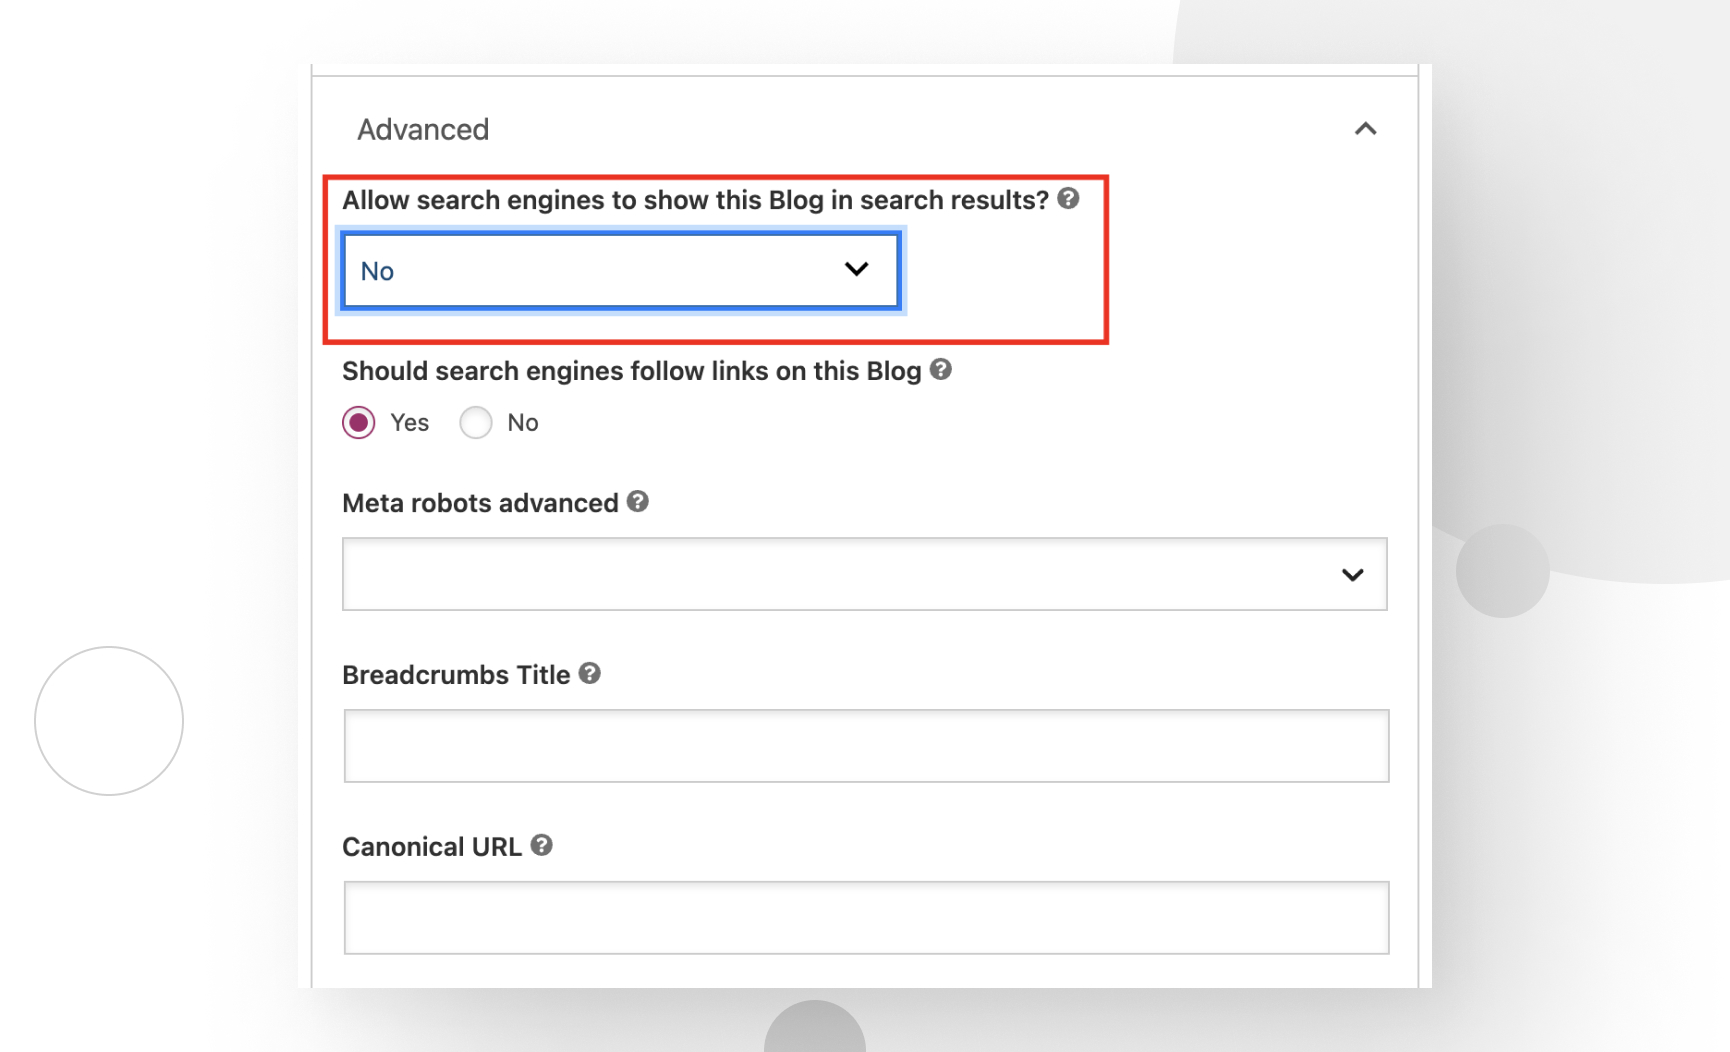Click inside the Canonical URL field
Screen dimensions: 1730x1052
coord(865,917)
